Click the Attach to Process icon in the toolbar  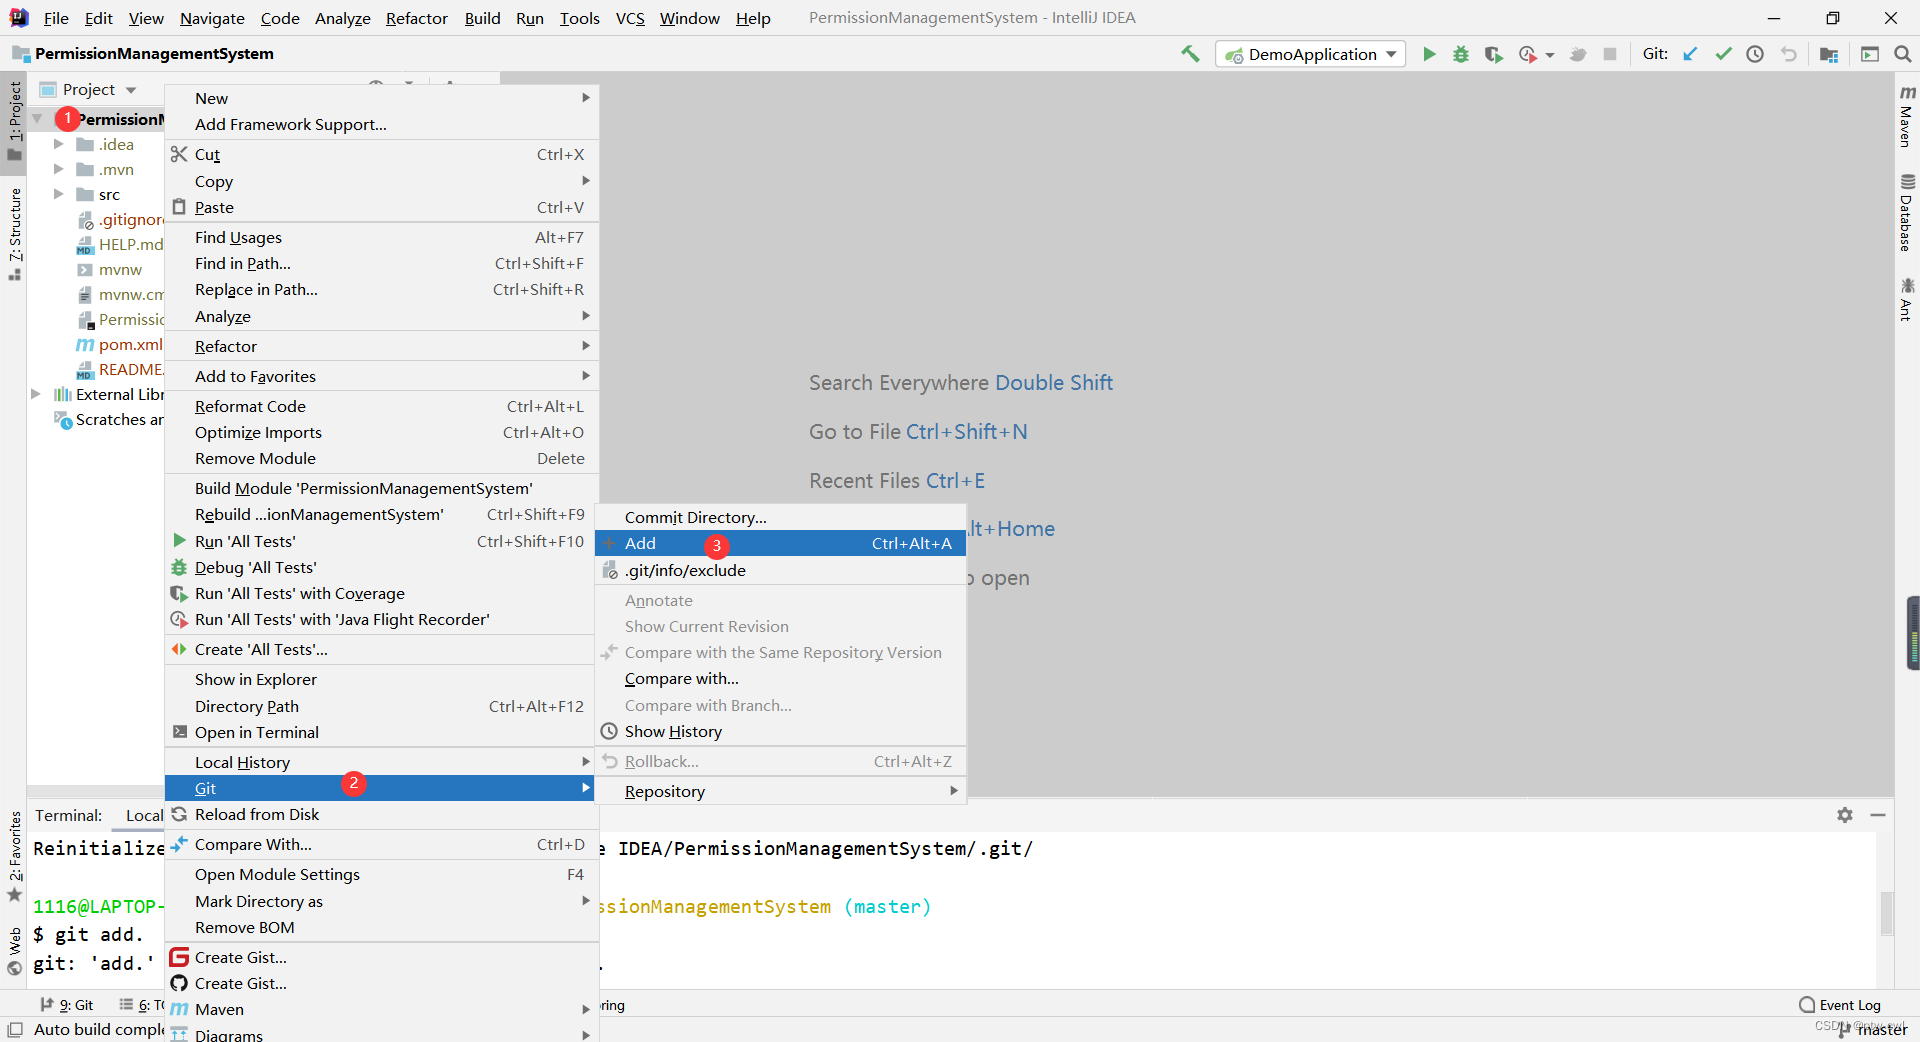click(1578, 54)
